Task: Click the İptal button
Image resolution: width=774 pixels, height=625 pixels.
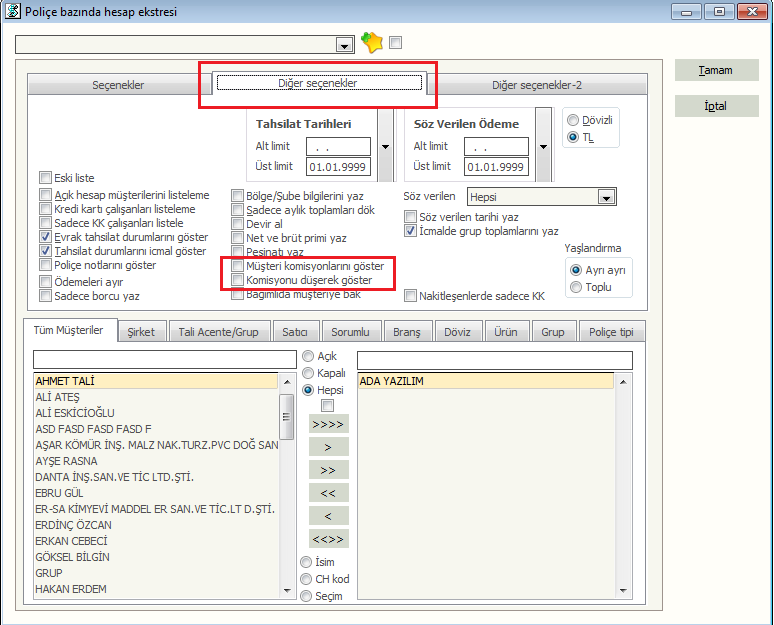Action: point(715,106)
